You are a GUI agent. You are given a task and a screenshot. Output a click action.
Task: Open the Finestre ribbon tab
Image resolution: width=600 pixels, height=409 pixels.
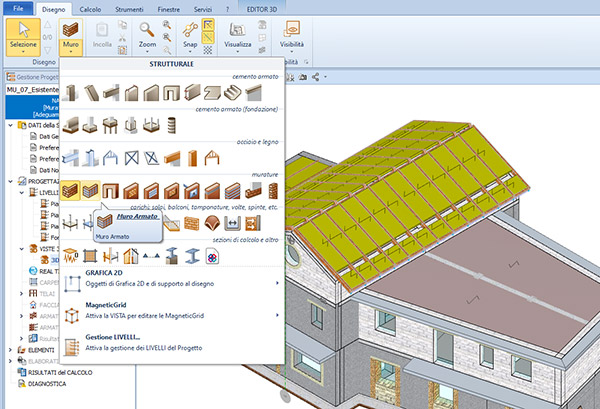pyautogui.click(x=168, y=9)
